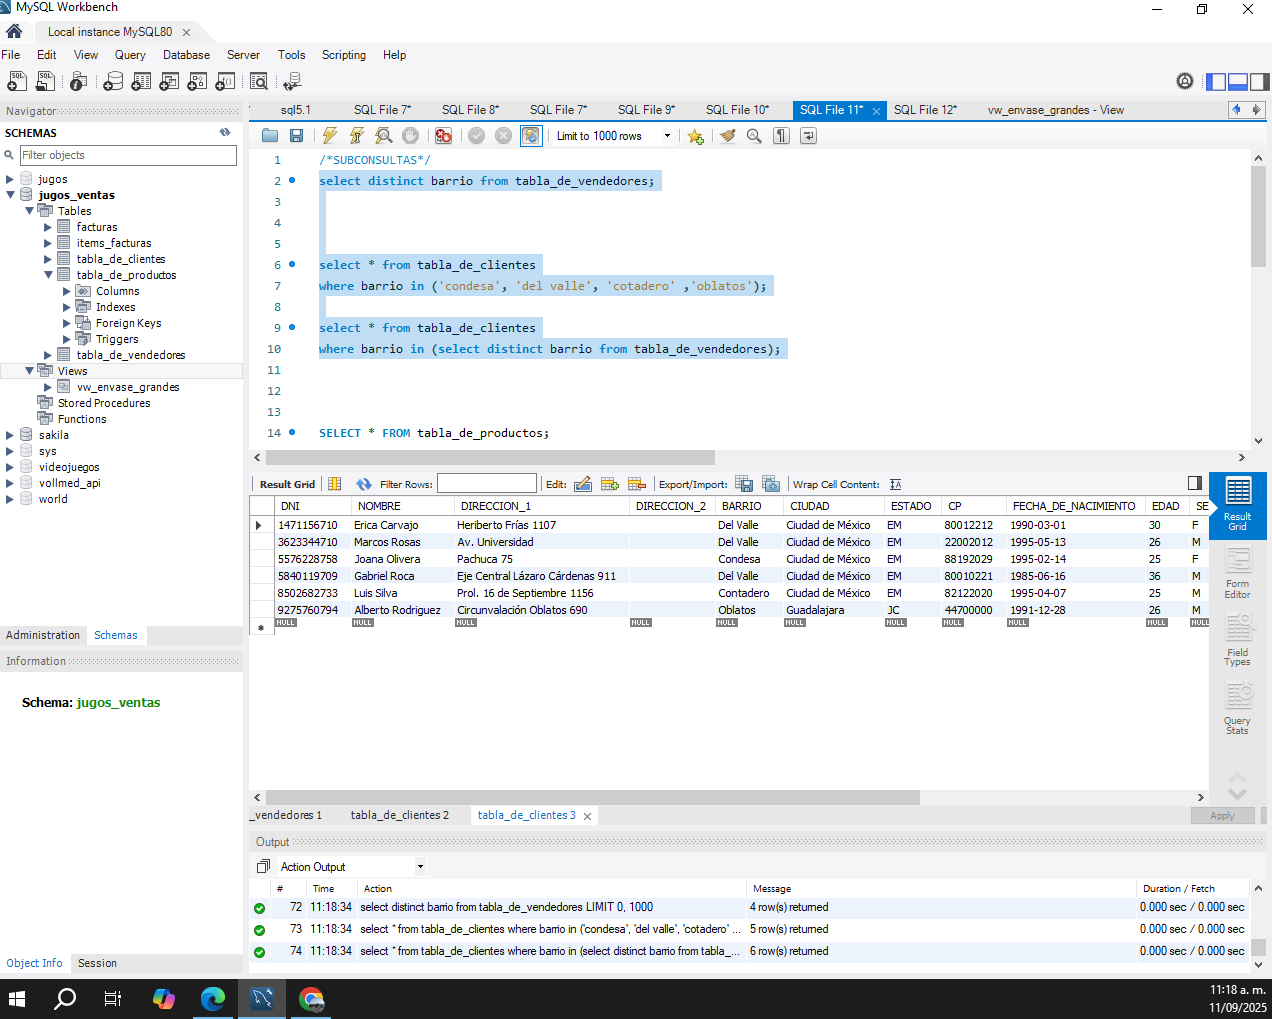The image size is (1272, 1019).
Task: Create a new schema in the server
Action: coord(113,81)
